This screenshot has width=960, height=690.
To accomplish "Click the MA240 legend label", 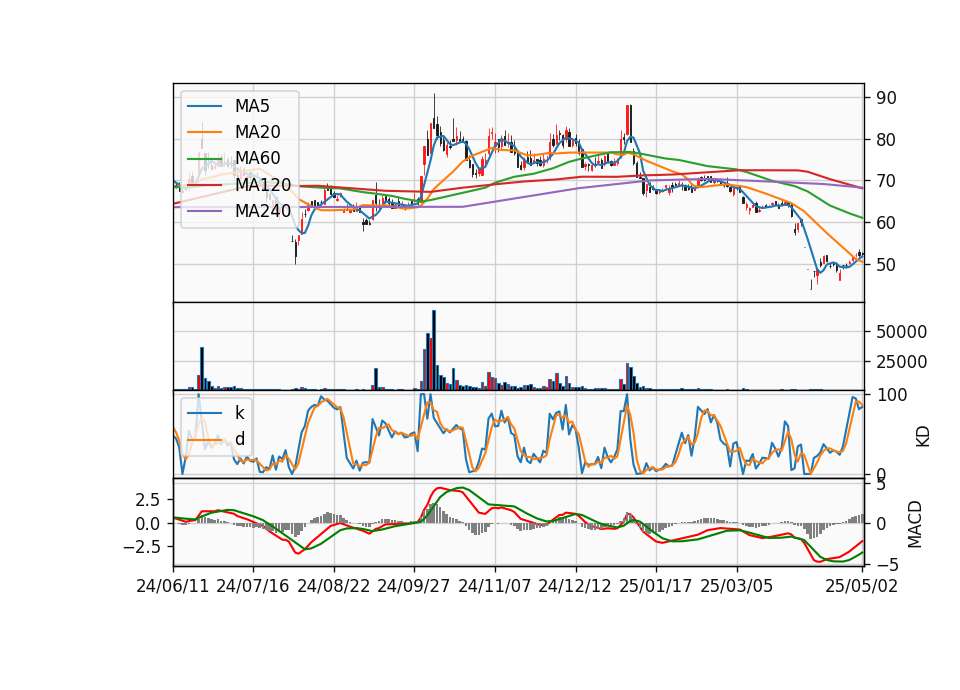I will pos(263,211).
